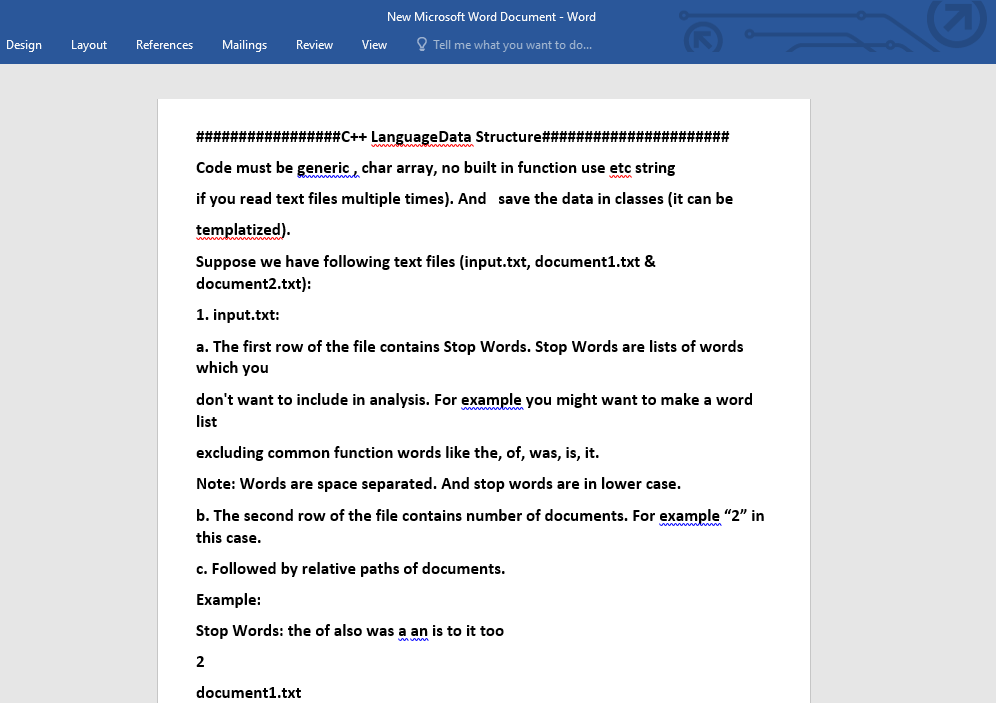The width and height of the screenshot is (996, 703).
Task: Click the document1.txt line
Action: (248, 692)
